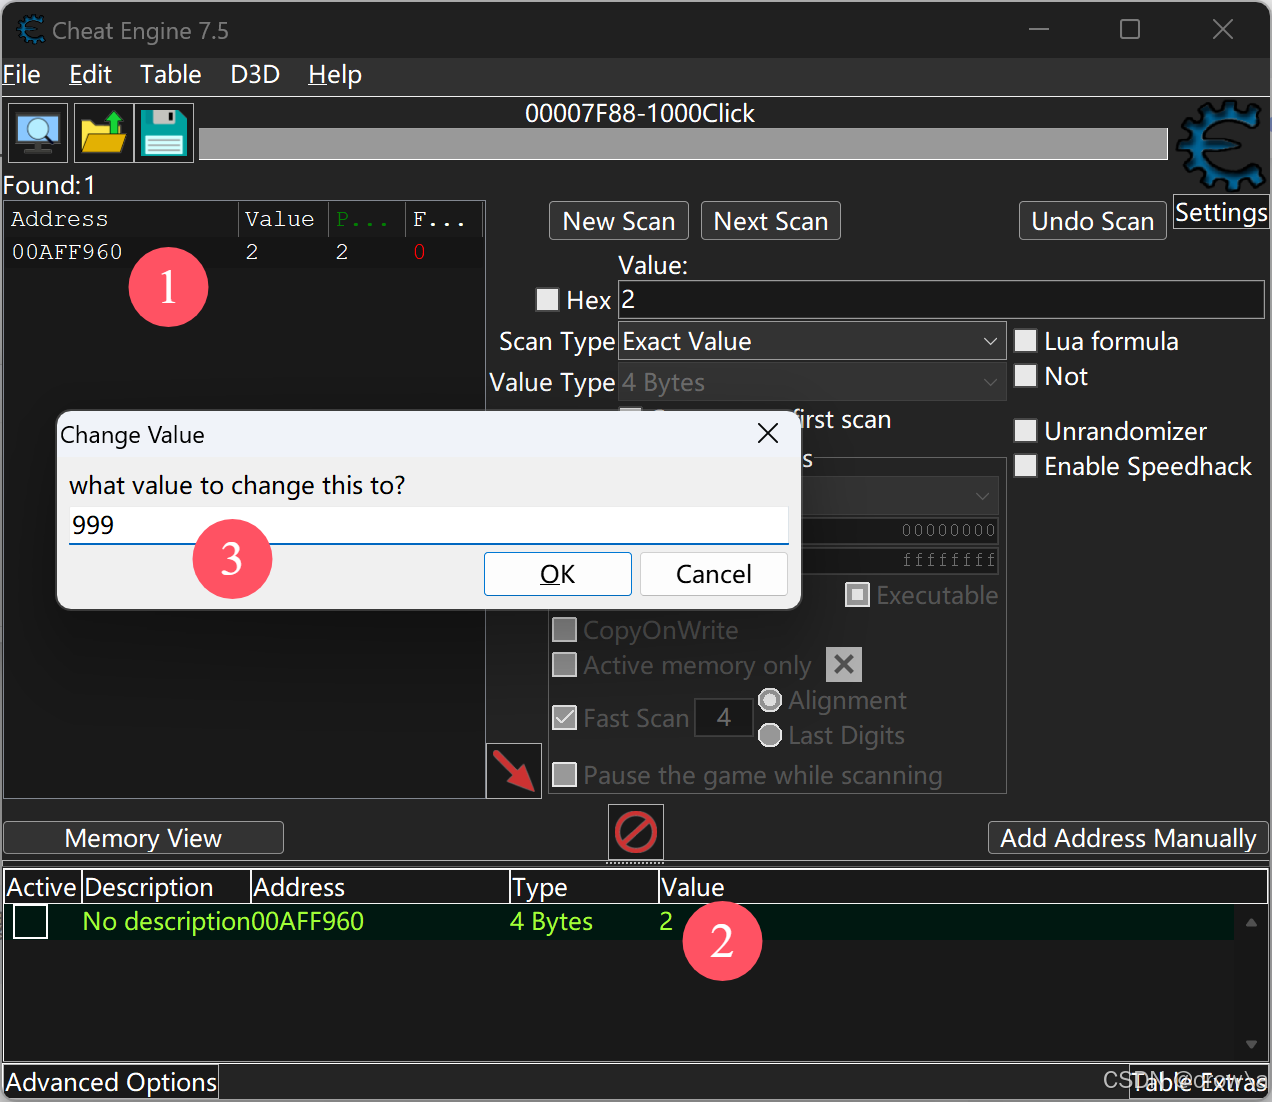Open the Value Type dropdown showing 4 Bytes
The width and height of the screenshot is (1272, 1102).
click(x=812, y=382)
